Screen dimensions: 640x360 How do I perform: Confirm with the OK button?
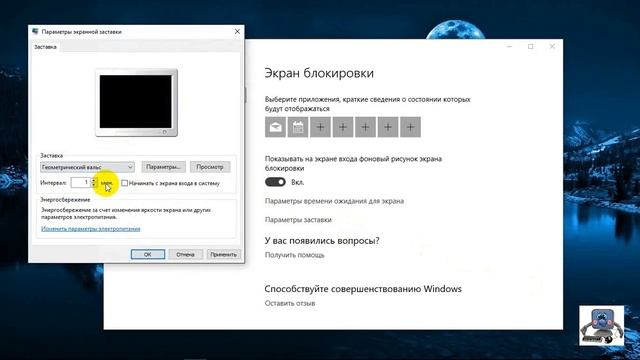[x=148, y=254]
